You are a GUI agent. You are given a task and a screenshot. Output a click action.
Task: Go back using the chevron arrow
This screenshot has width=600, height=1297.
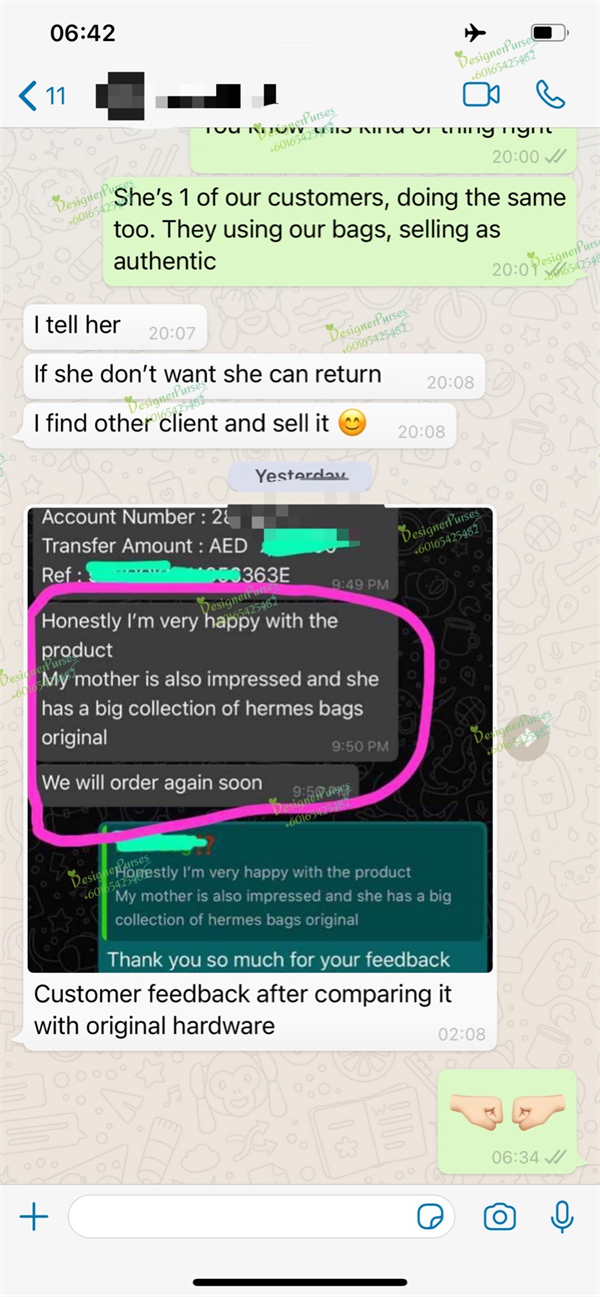(x=27, y=96)
